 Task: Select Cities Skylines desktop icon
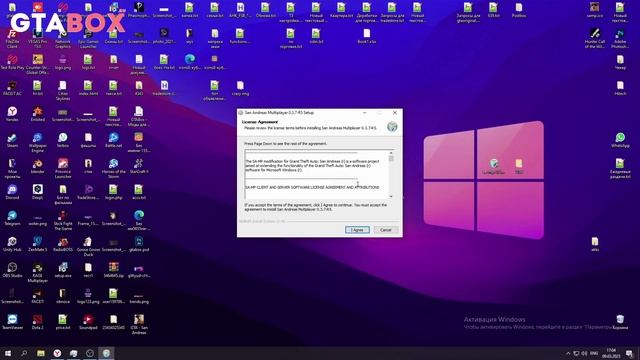pos(63,90)
